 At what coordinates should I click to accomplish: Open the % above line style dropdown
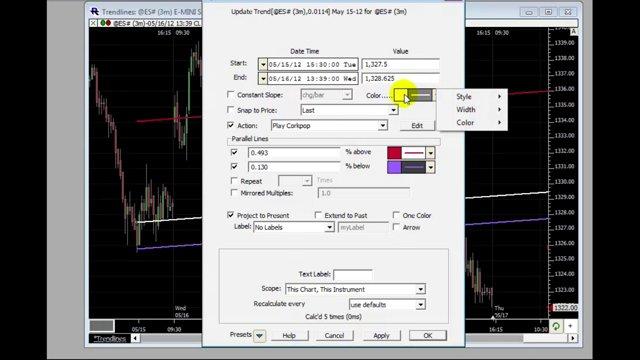click(430, 153)
